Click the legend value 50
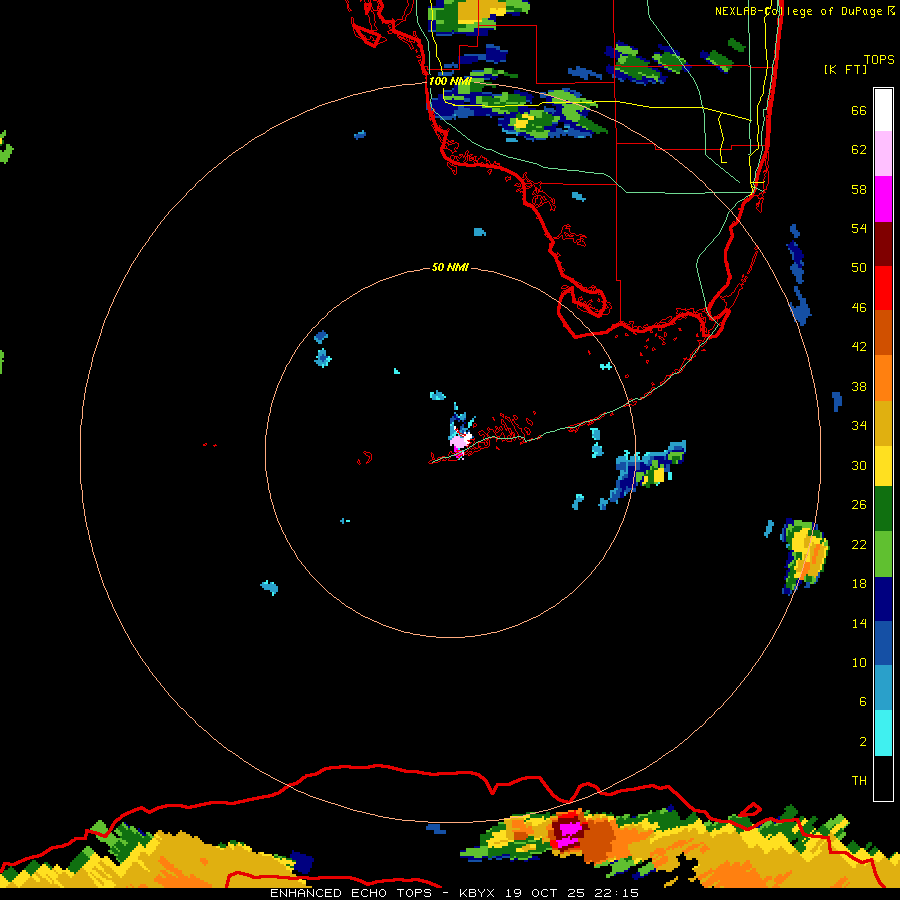Image resolution: width=900 pixels, height=900 pixels. tap(859, 267)
